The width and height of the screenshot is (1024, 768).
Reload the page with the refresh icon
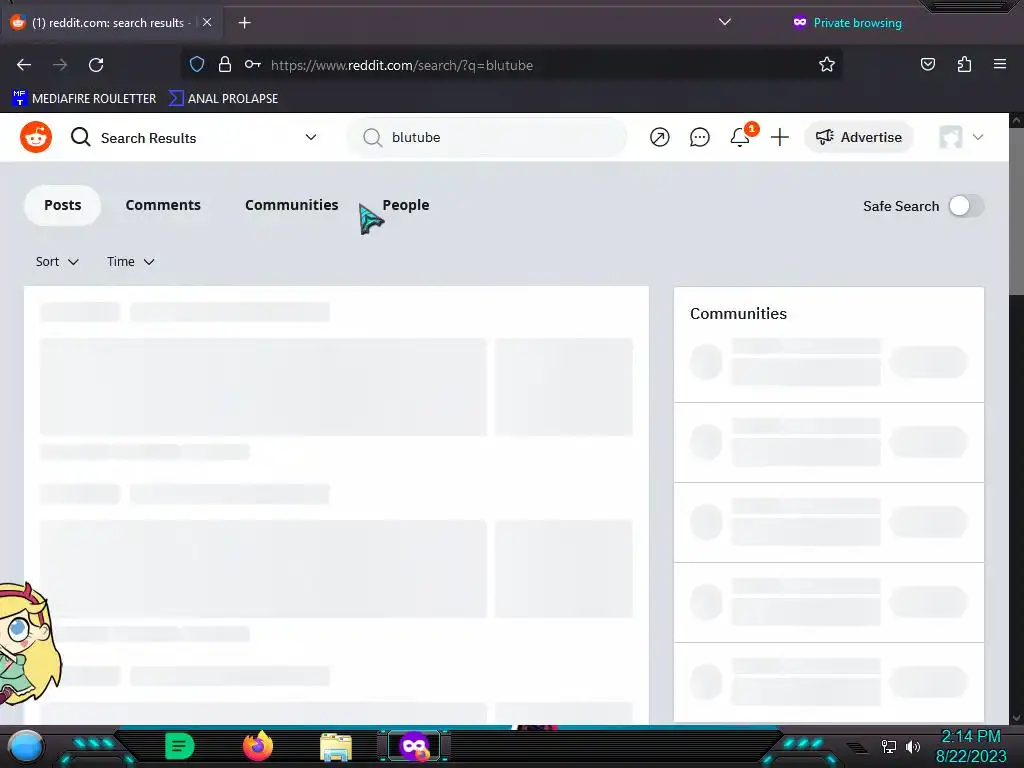[x=96, y=65]
